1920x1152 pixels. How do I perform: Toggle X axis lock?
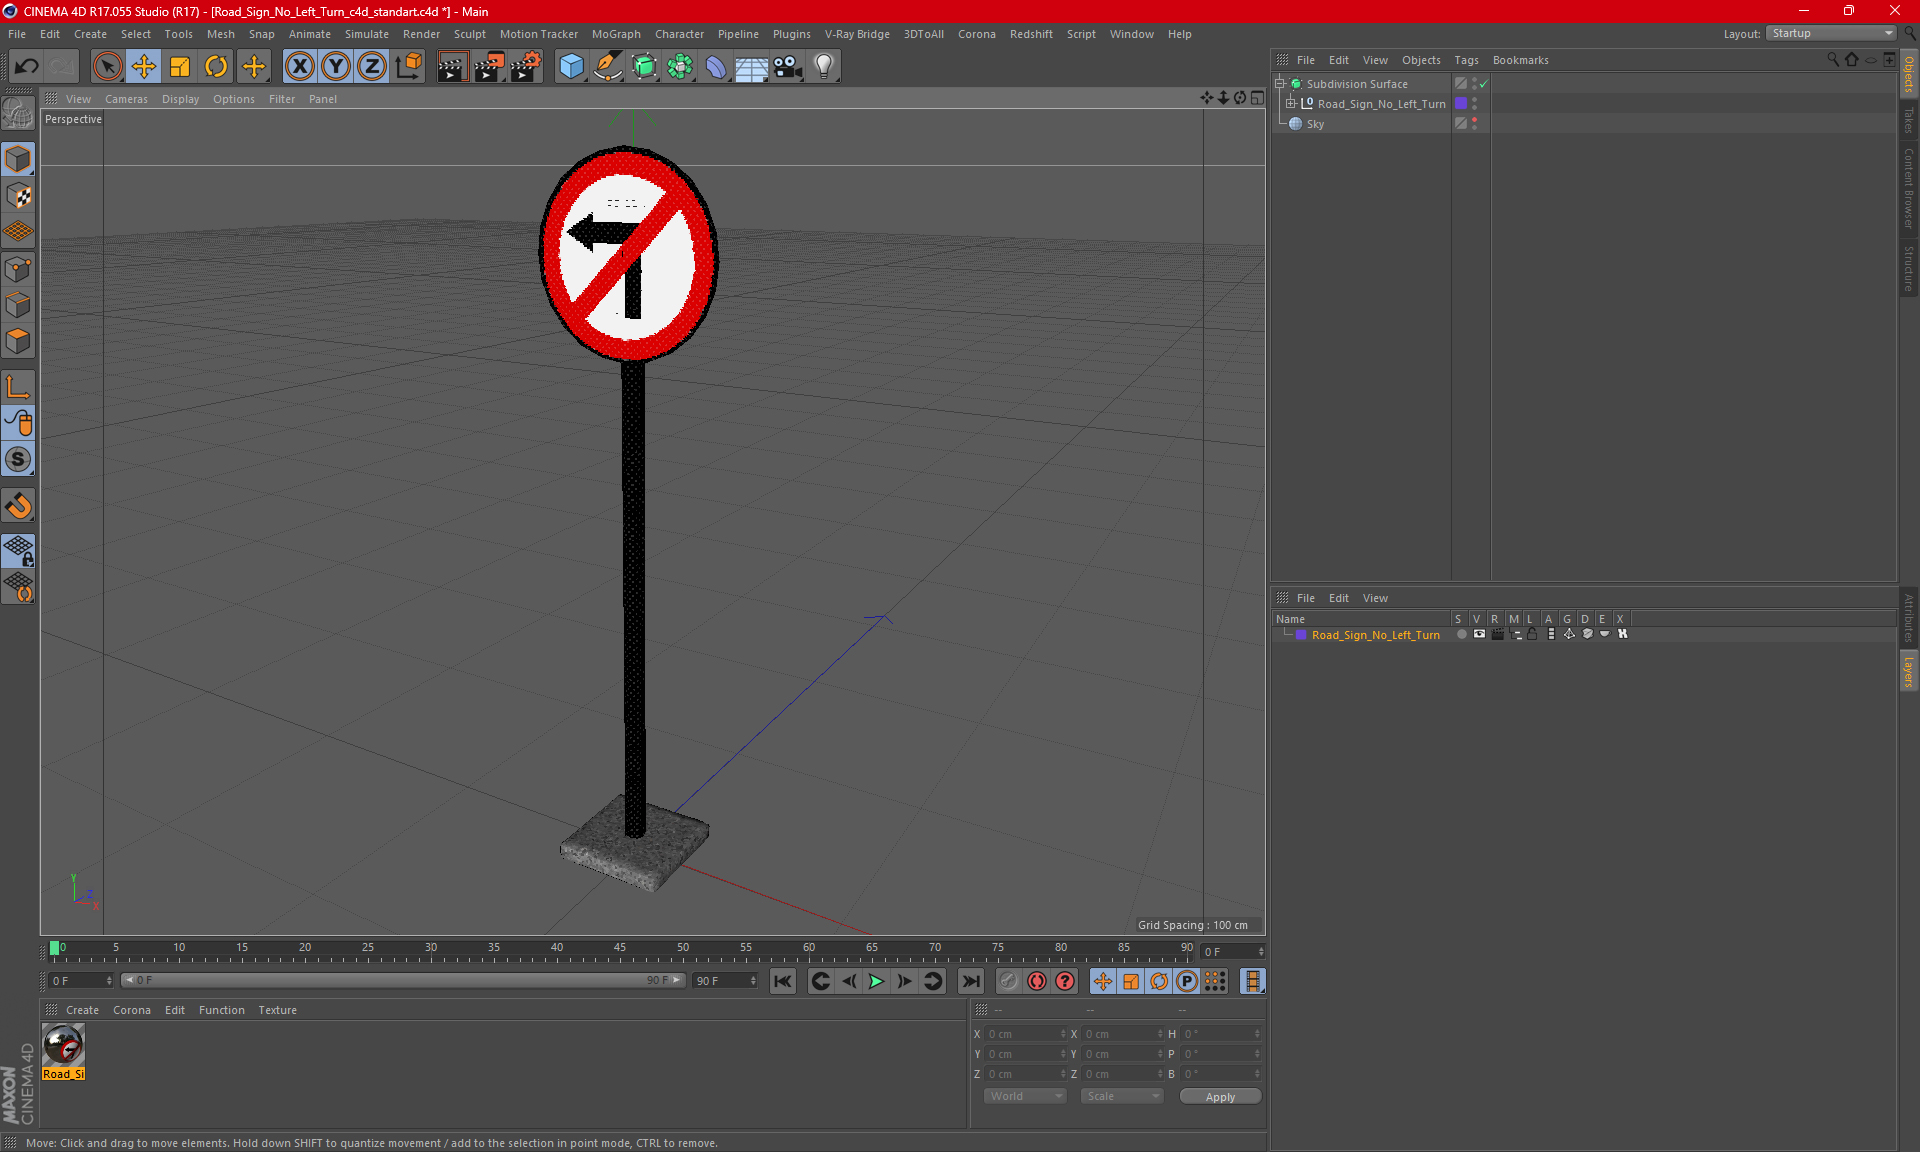(x=299, y=67)
